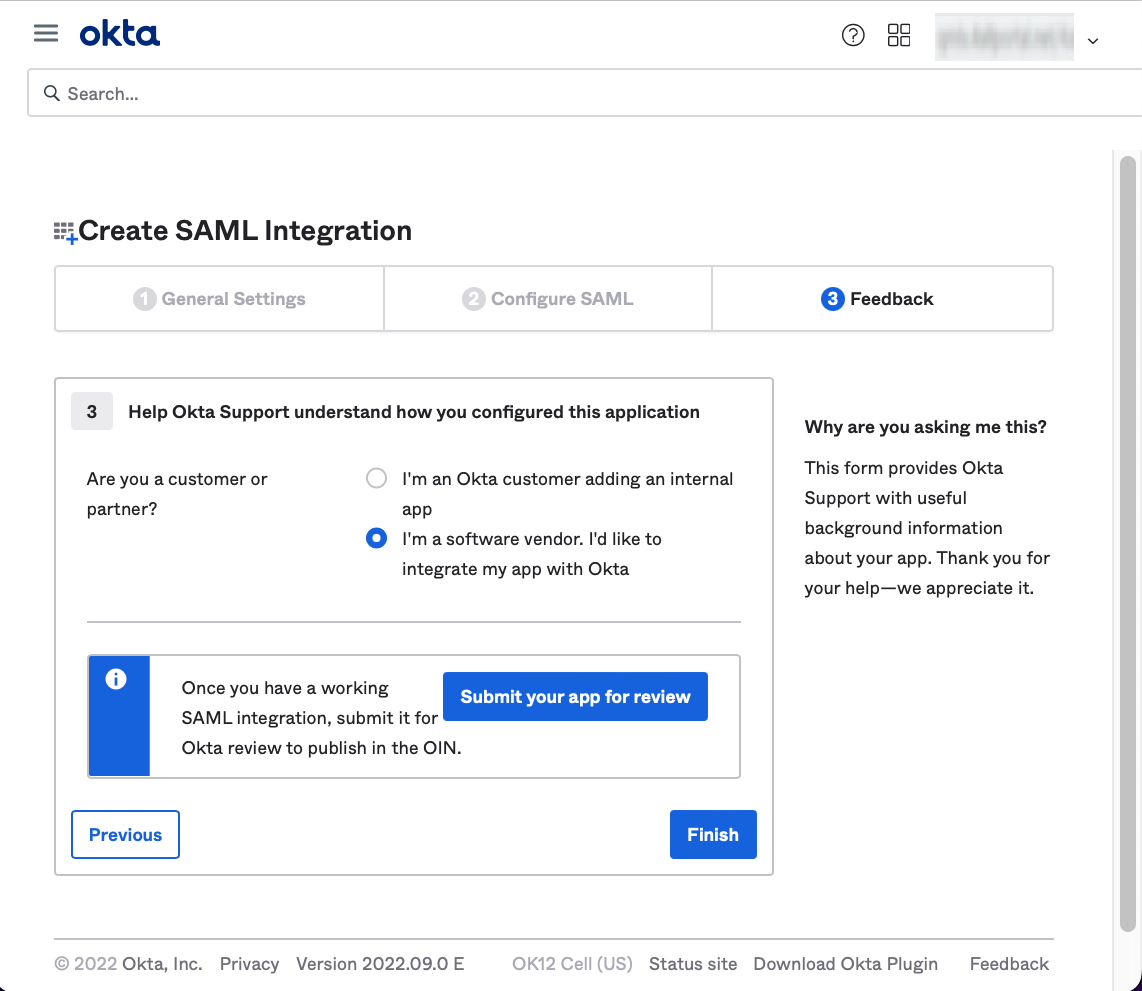Viewport: 1142px width, 991px height.
Task: Open the Privacy footer link
Action: pos(249,964)
